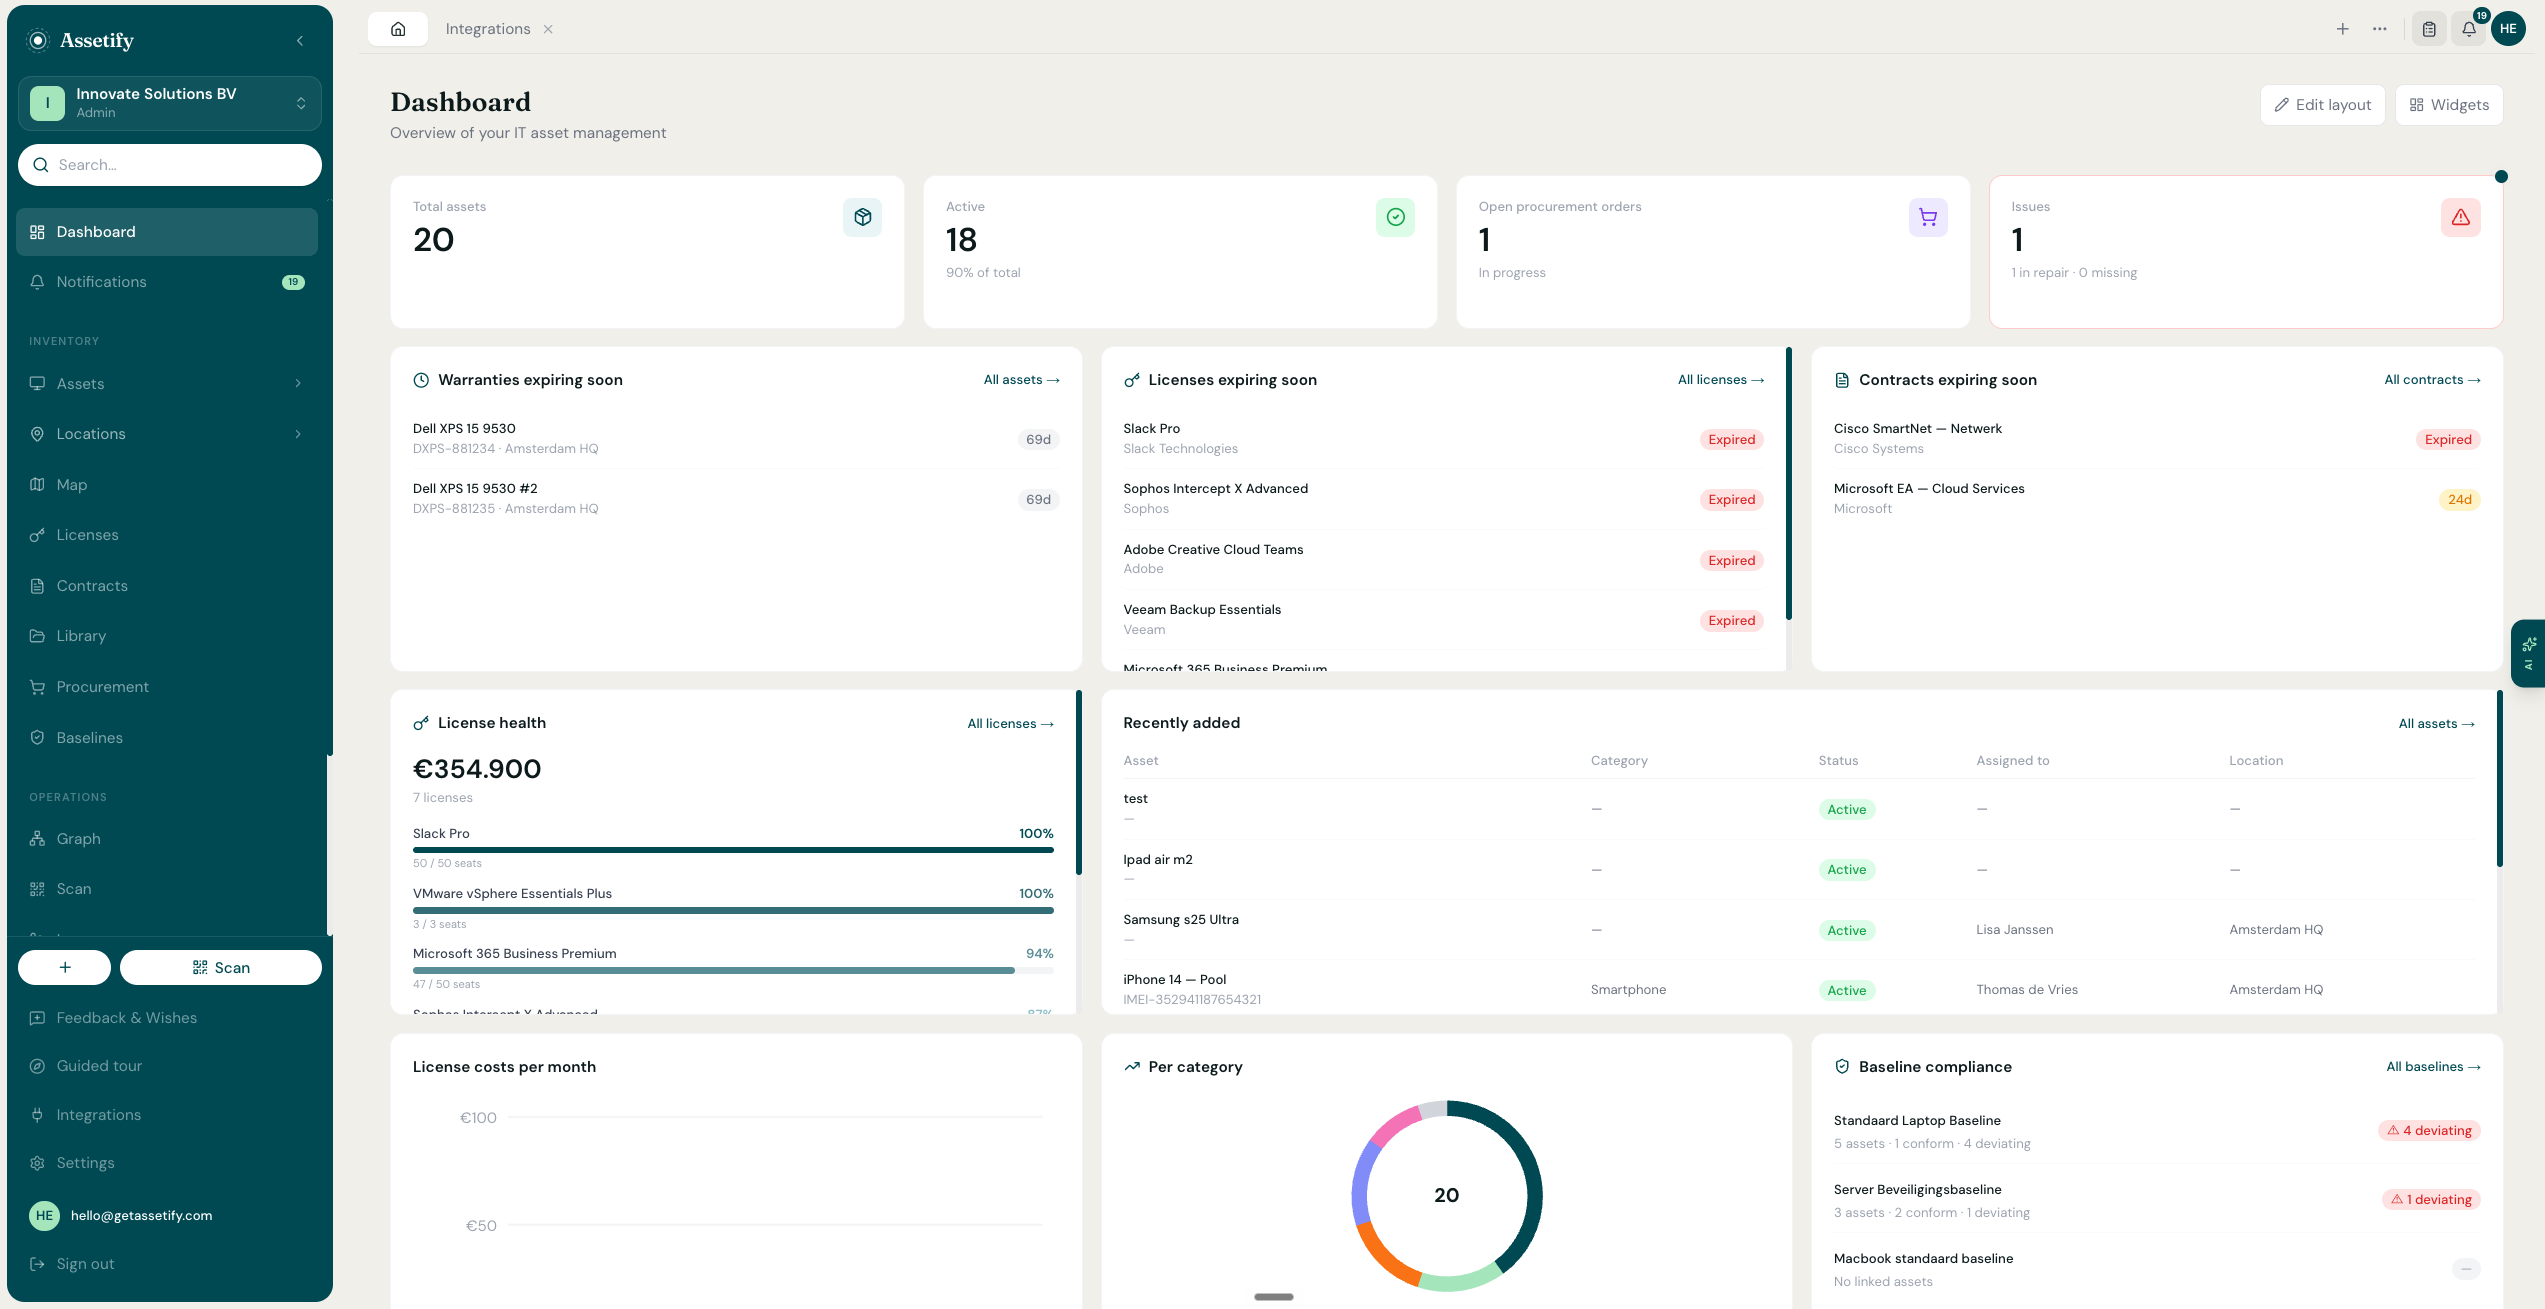The width and height of the screenshot is (2545, 1309).
Task: Open All contracts link
Action: pyautogui.click(x=2432, y=380)
